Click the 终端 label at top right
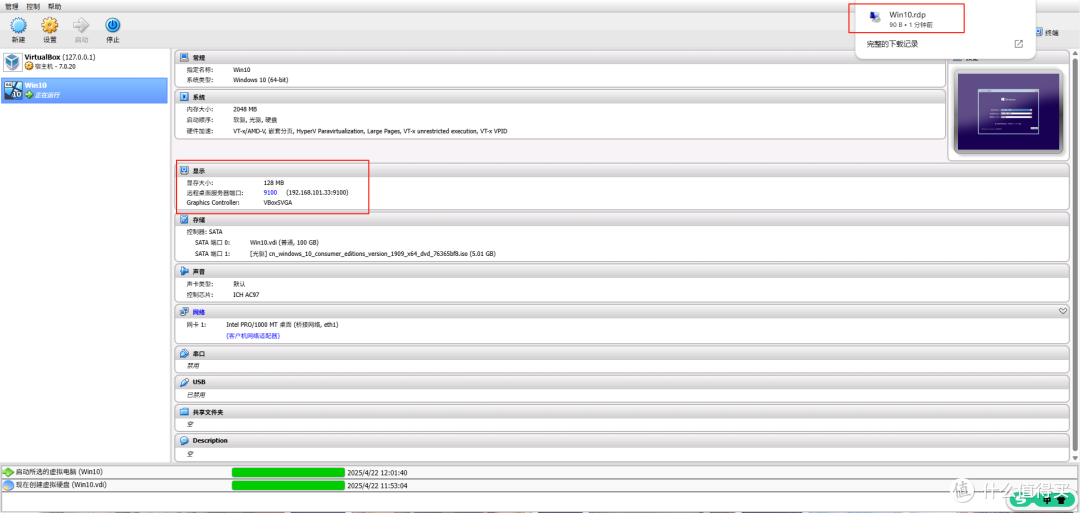Viewport: 1080px width, 513px height. coord(1052,33)
